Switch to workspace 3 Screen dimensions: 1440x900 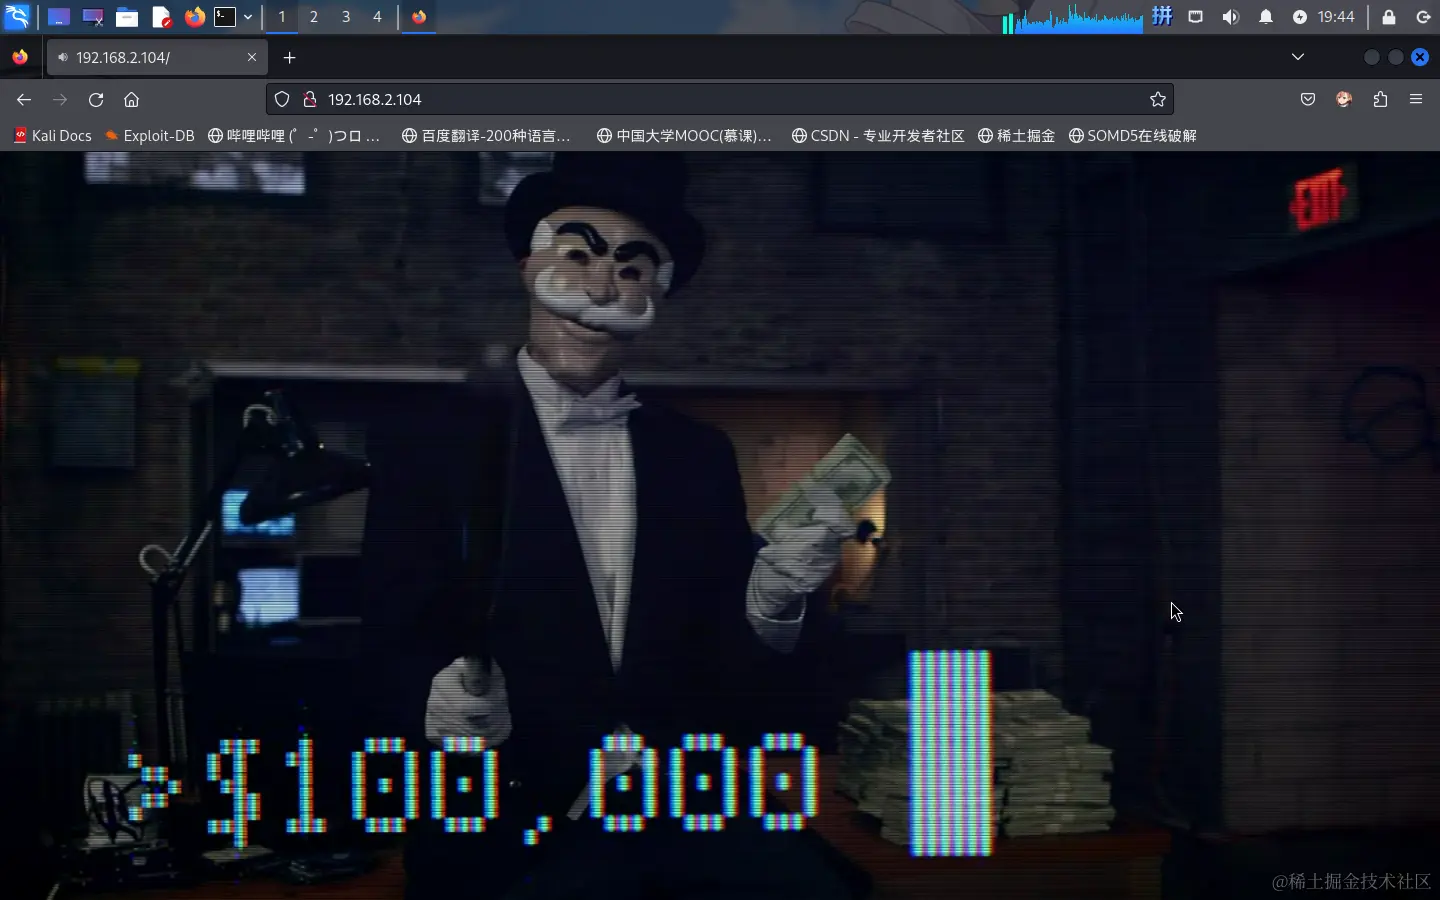[x=346, y=17]
